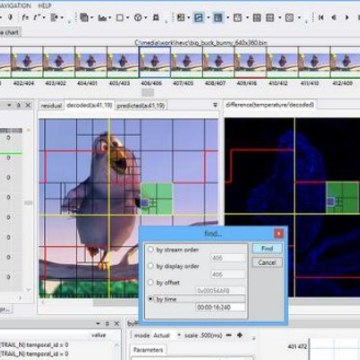Click the stream order value field
The width and height of the screenshot is (360, 360).
click(x=228, y=258)
